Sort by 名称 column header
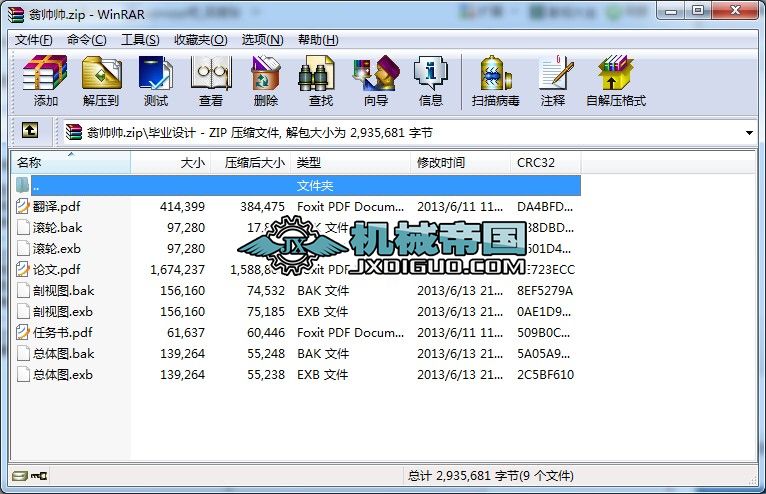The width and height of the screenshot is (766, 494). pos(70,162)
